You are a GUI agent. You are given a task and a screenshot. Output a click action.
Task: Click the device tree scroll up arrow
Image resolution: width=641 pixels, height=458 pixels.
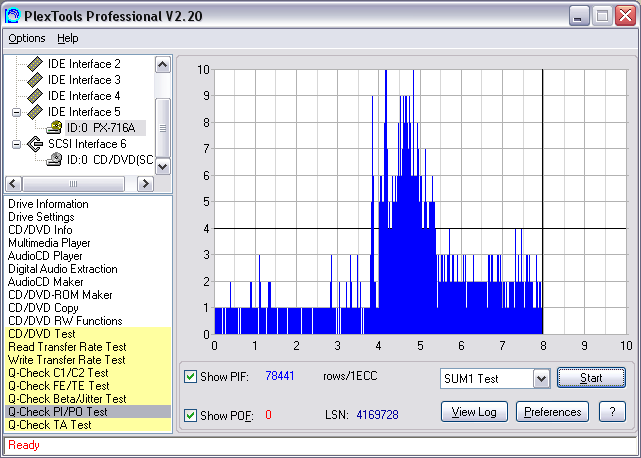[163, 65]
